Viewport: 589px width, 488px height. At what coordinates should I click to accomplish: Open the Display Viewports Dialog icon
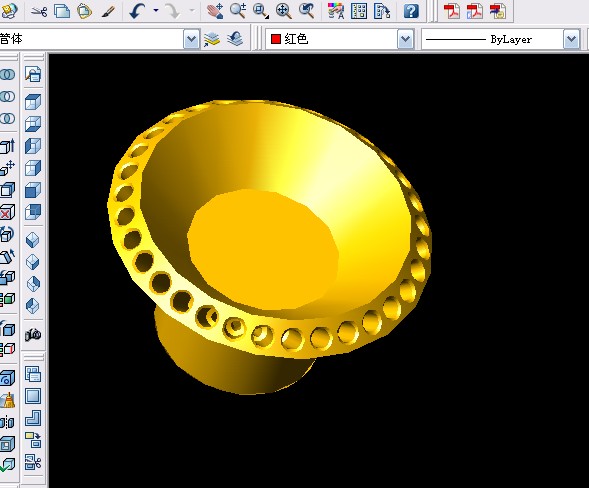[33, 375]
